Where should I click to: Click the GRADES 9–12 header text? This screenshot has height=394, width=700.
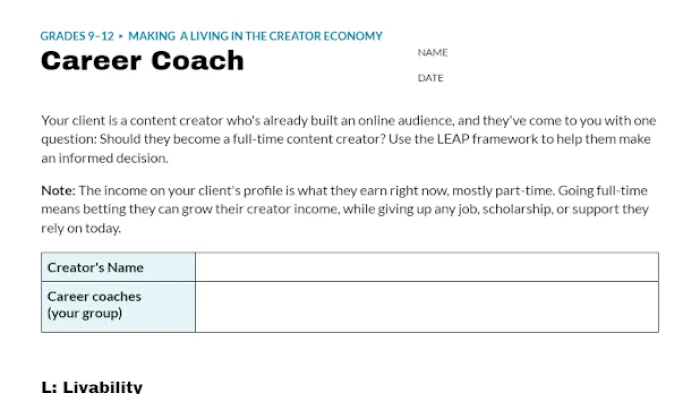pos(77,36)
